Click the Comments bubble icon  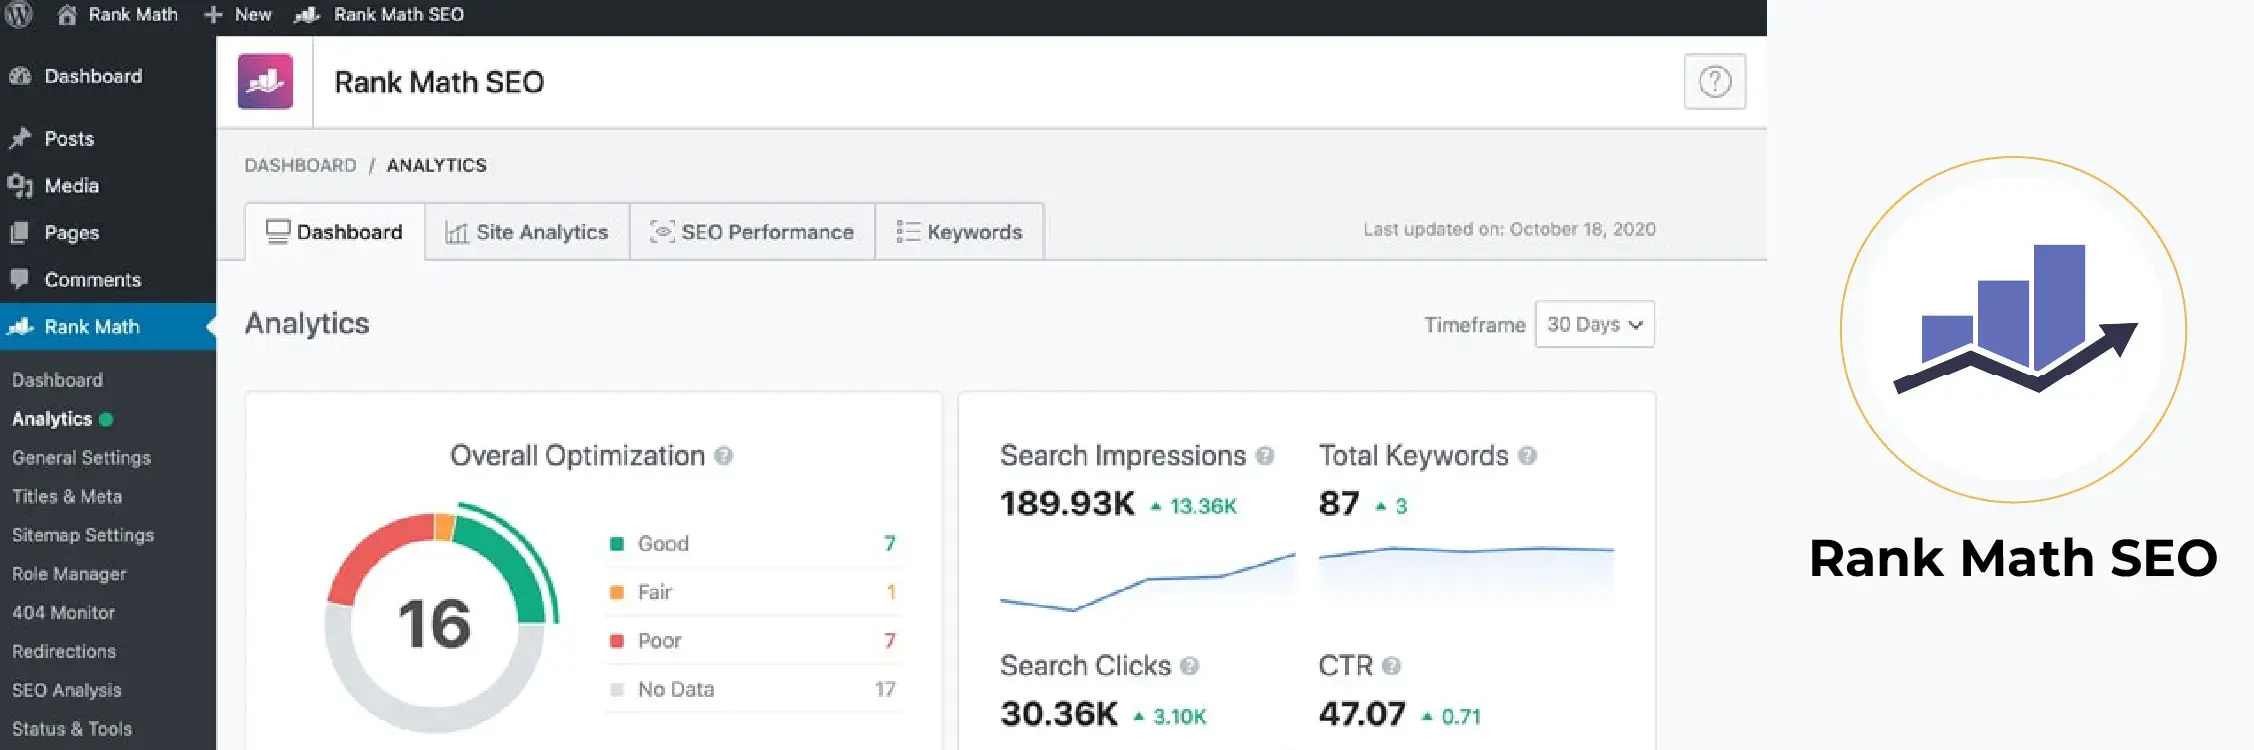pos(19,279)
